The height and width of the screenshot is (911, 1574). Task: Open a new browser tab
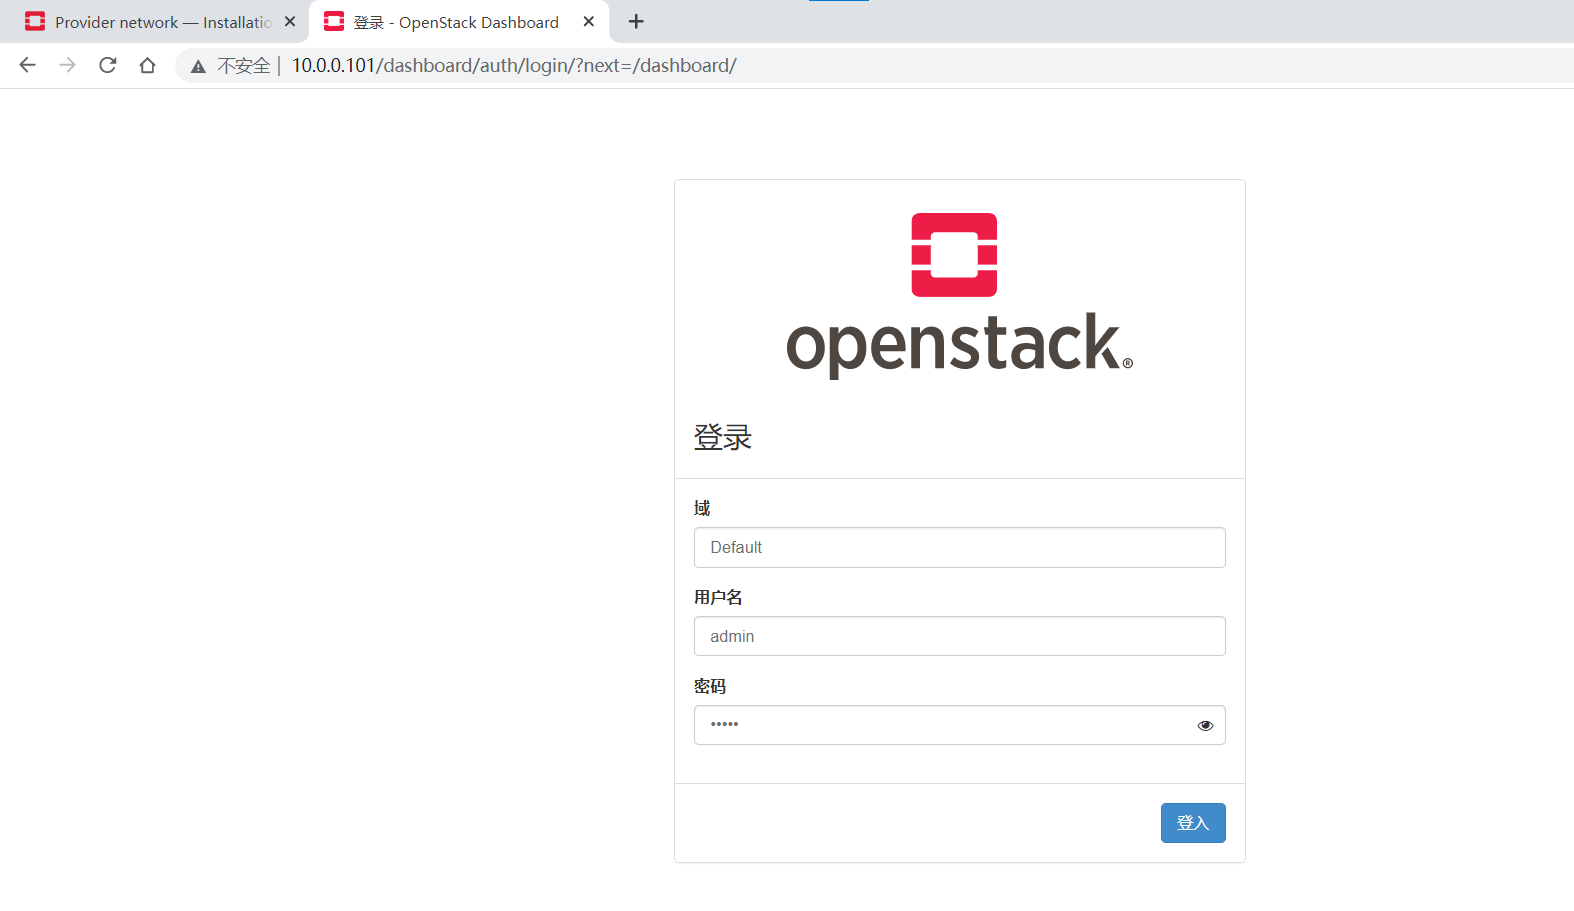point(636,21)
